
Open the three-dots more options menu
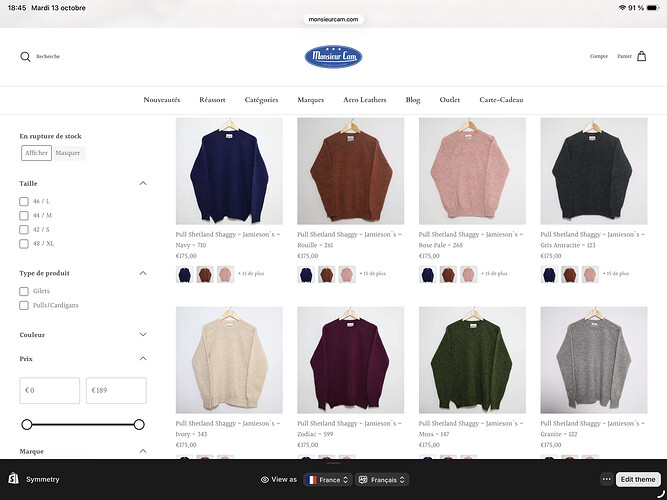[x=607, y=479]
